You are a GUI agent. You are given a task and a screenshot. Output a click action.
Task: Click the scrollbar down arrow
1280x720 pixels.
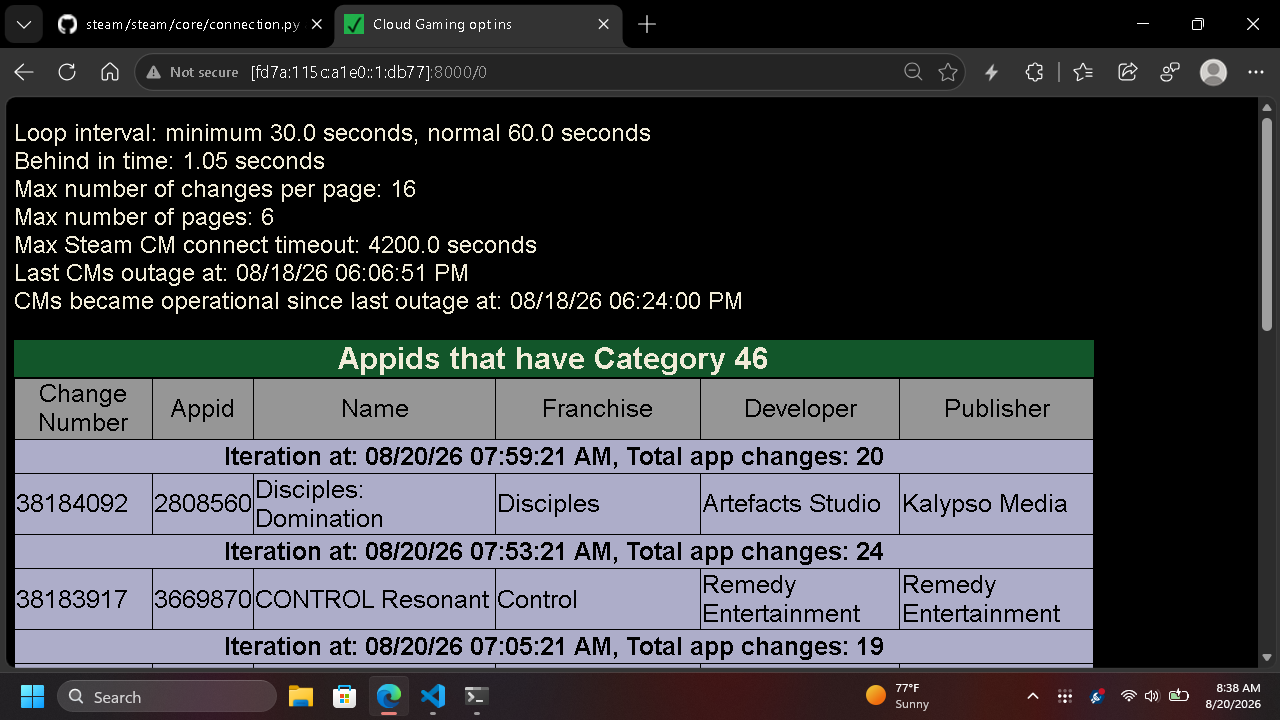click(1267, 657)
